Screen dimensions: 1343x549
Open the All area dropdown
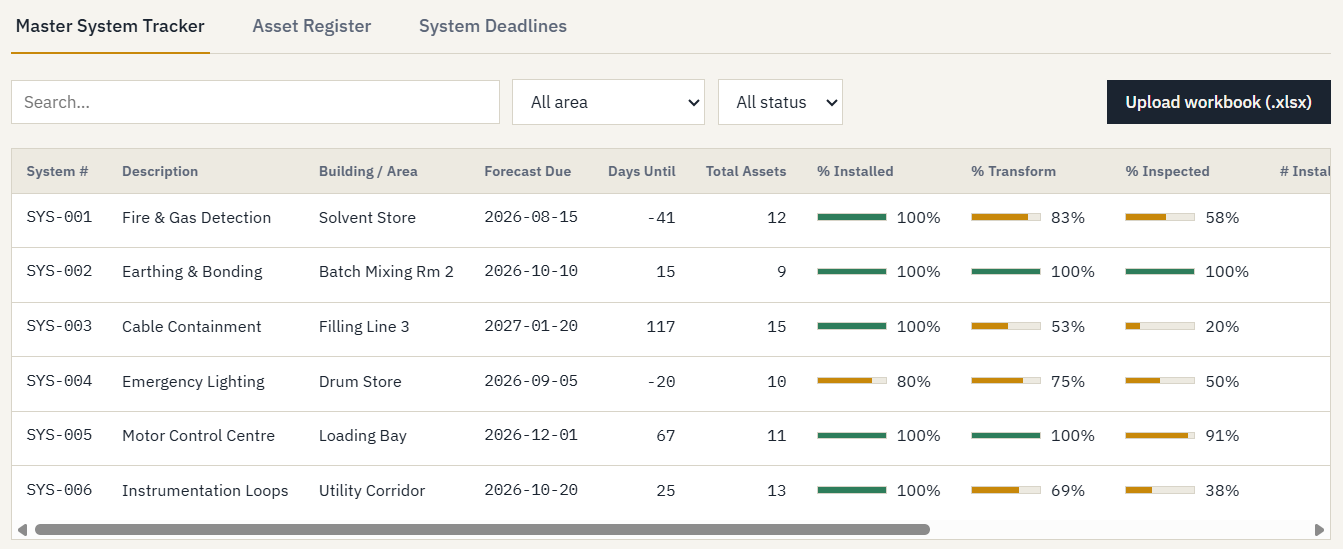coord(608,102)
